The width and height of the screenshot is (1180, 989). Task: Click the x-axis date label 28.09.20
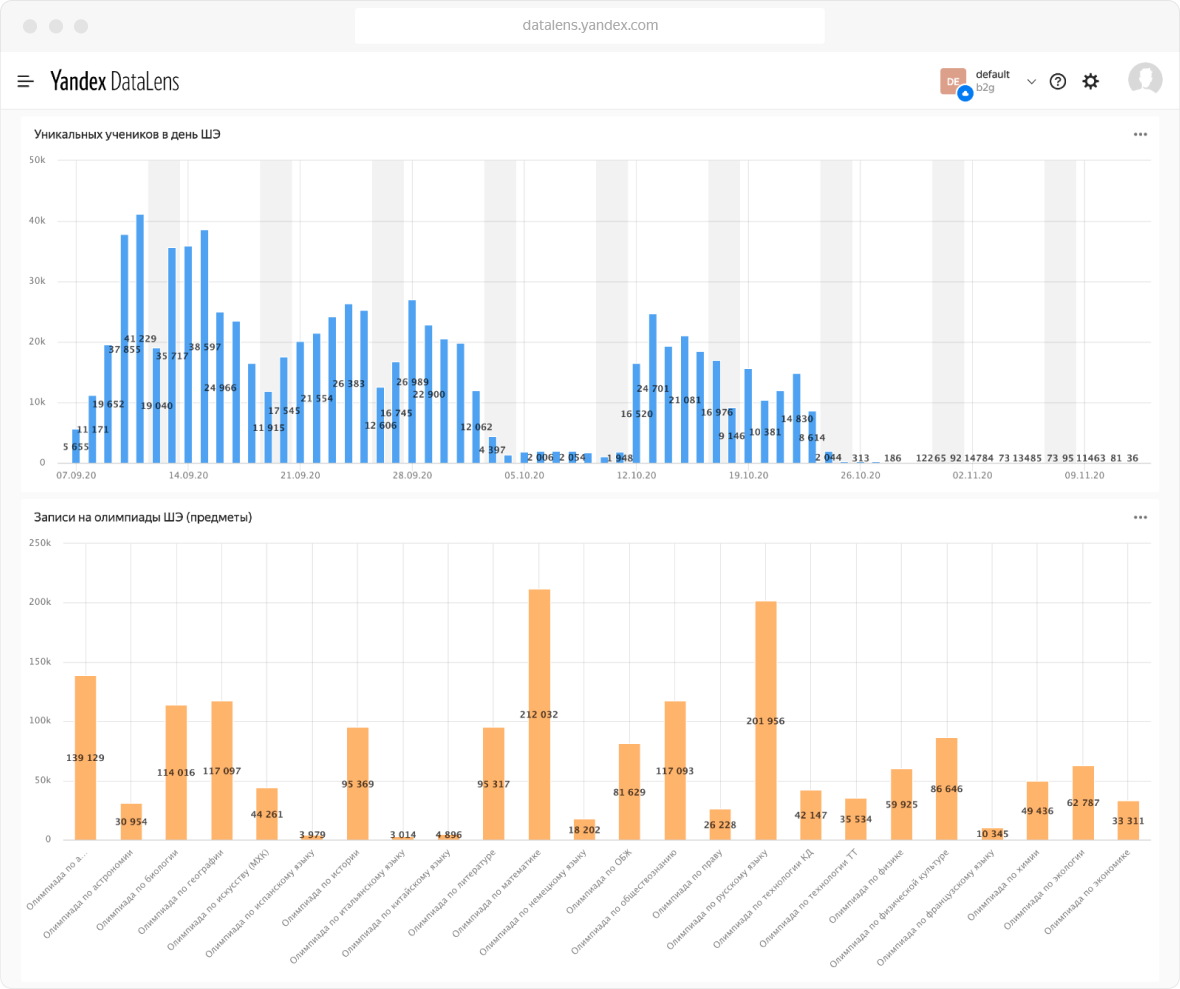(x=412, y=476)
